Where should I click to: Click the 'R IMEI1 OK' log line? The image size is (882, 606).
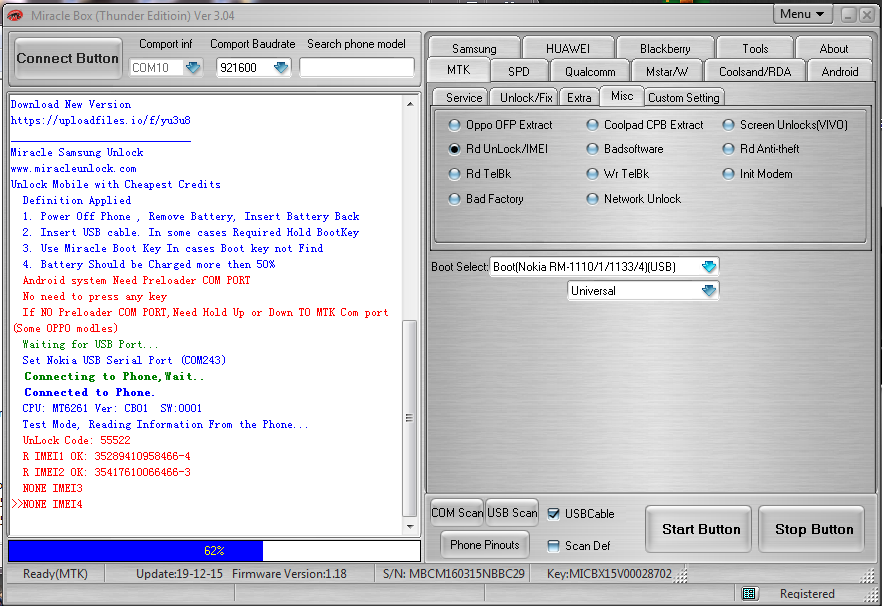(107, 456)
